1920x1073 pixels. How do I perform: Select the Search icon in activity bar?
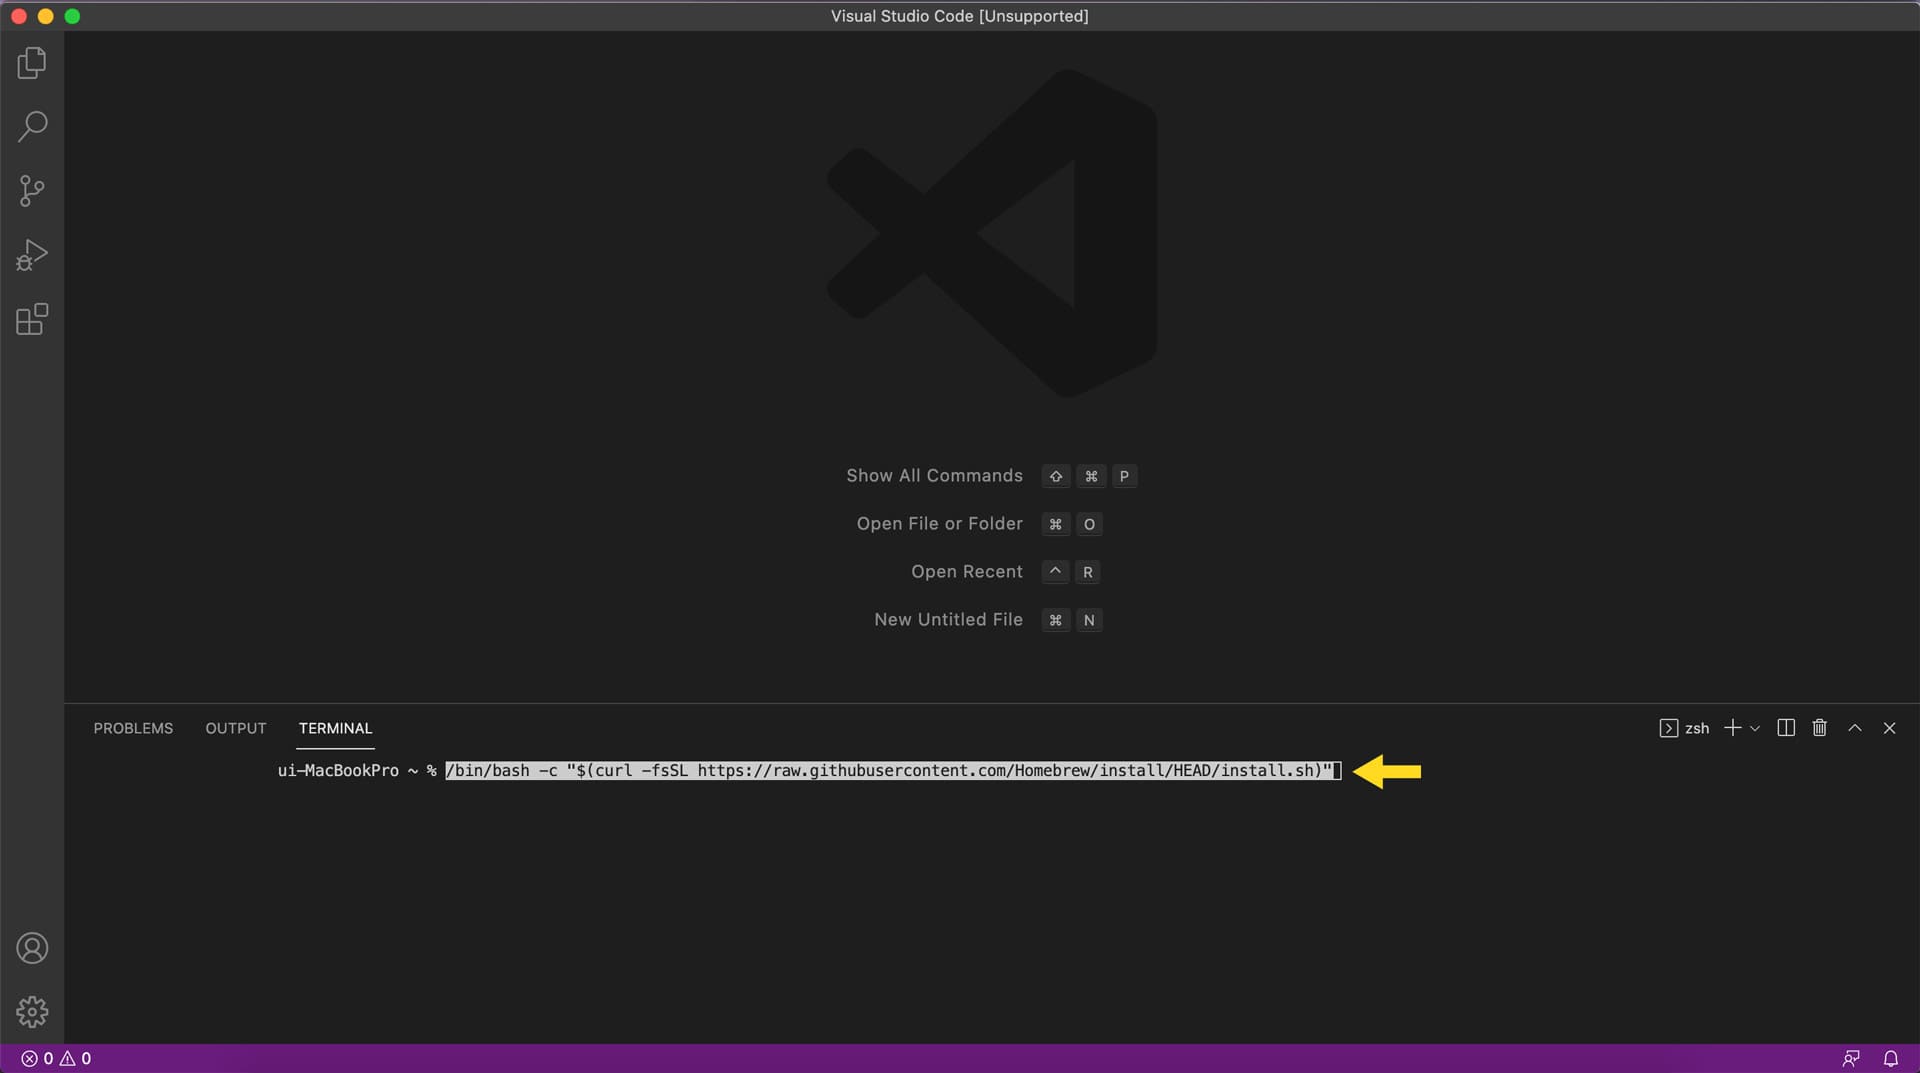tap(31, 126)
